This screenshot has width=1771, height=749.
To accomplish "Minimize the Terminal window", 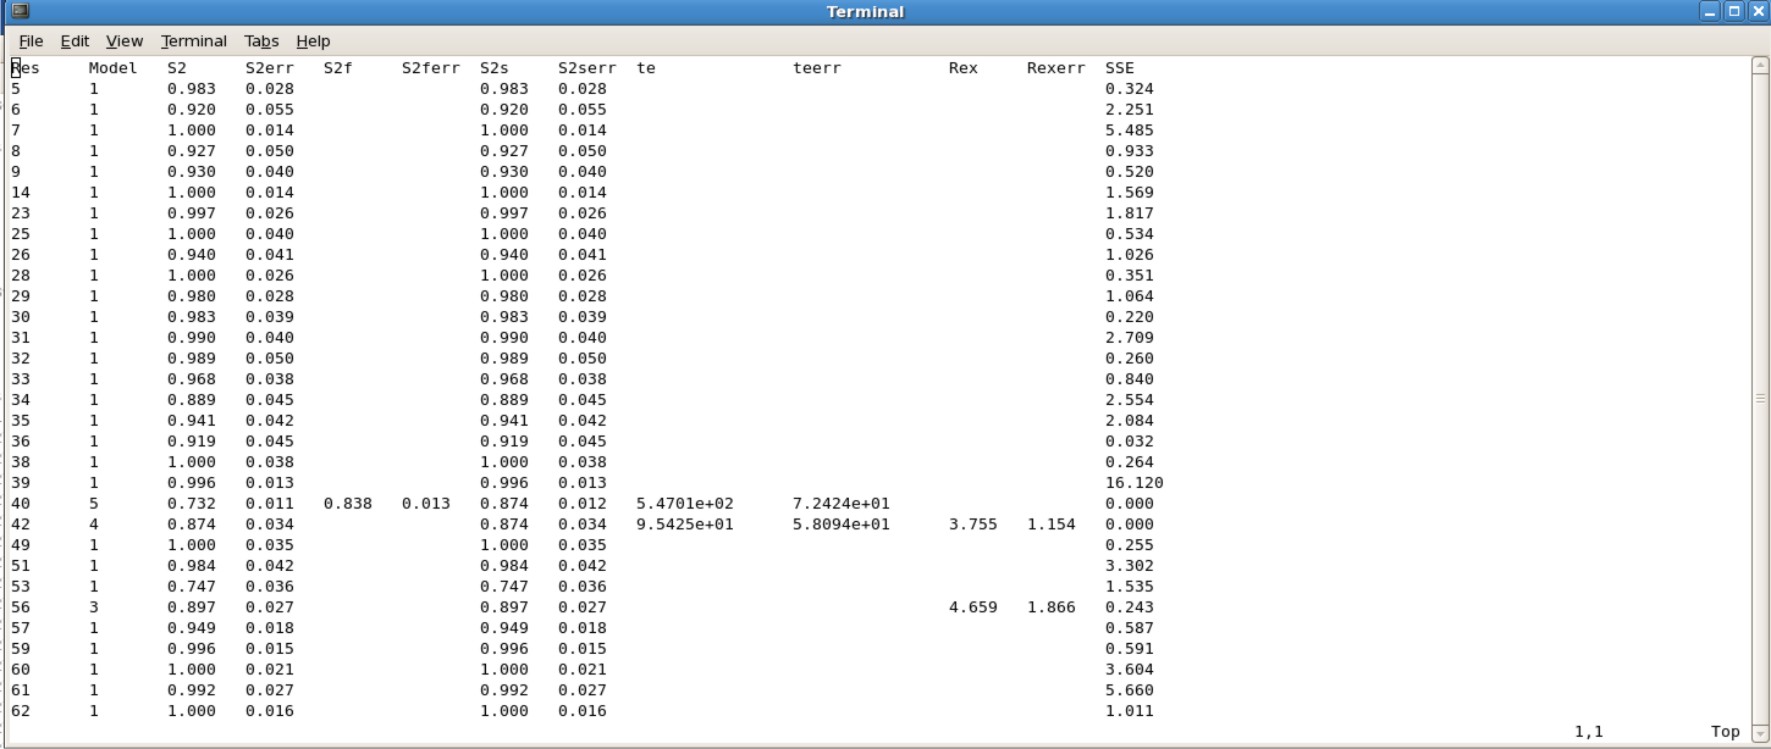I will [x=1710, y=11].
